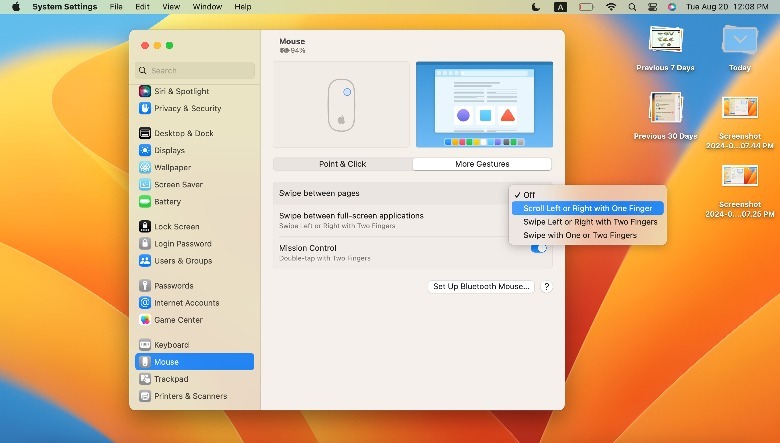Image resolution: width=780 pixels, height=443 pixels.
Task: Open the Wi-Fi menu bar icon
Action: pyautogui.click(x=611, y=7)
